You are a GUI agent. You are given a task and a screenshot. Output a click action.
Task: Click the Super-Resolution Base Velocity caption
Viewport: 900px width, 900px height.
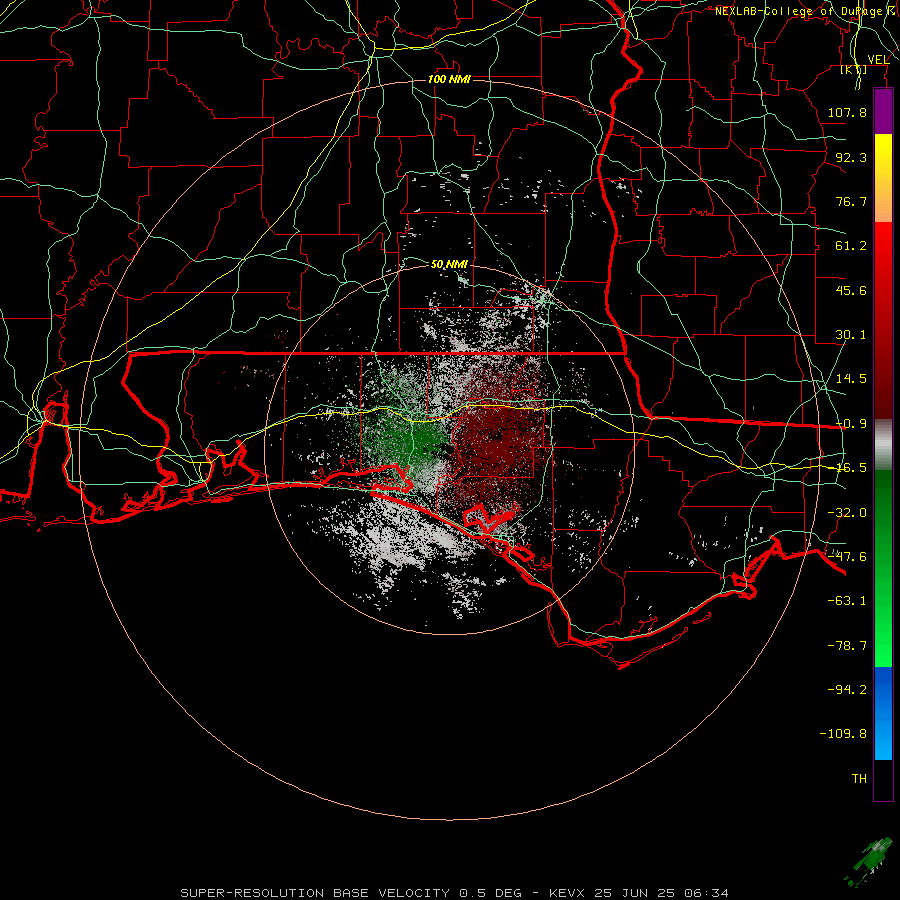click(x=455, y=893)
